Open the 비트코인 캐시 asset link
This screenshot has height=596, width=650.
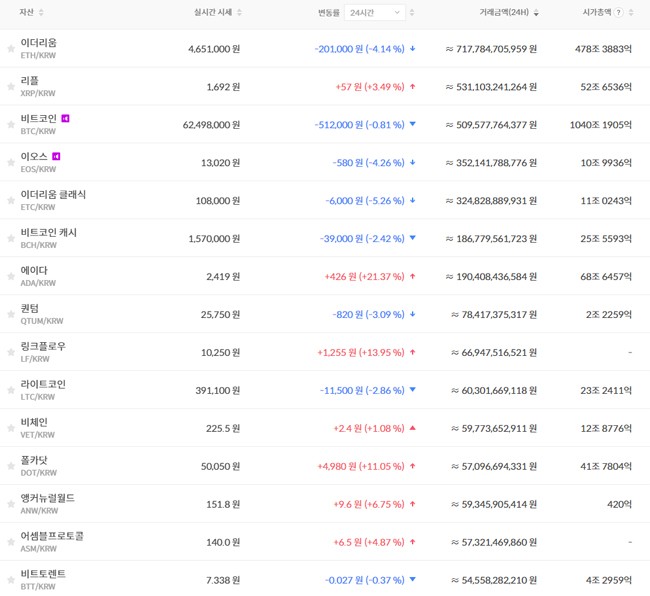coord(49,238)
